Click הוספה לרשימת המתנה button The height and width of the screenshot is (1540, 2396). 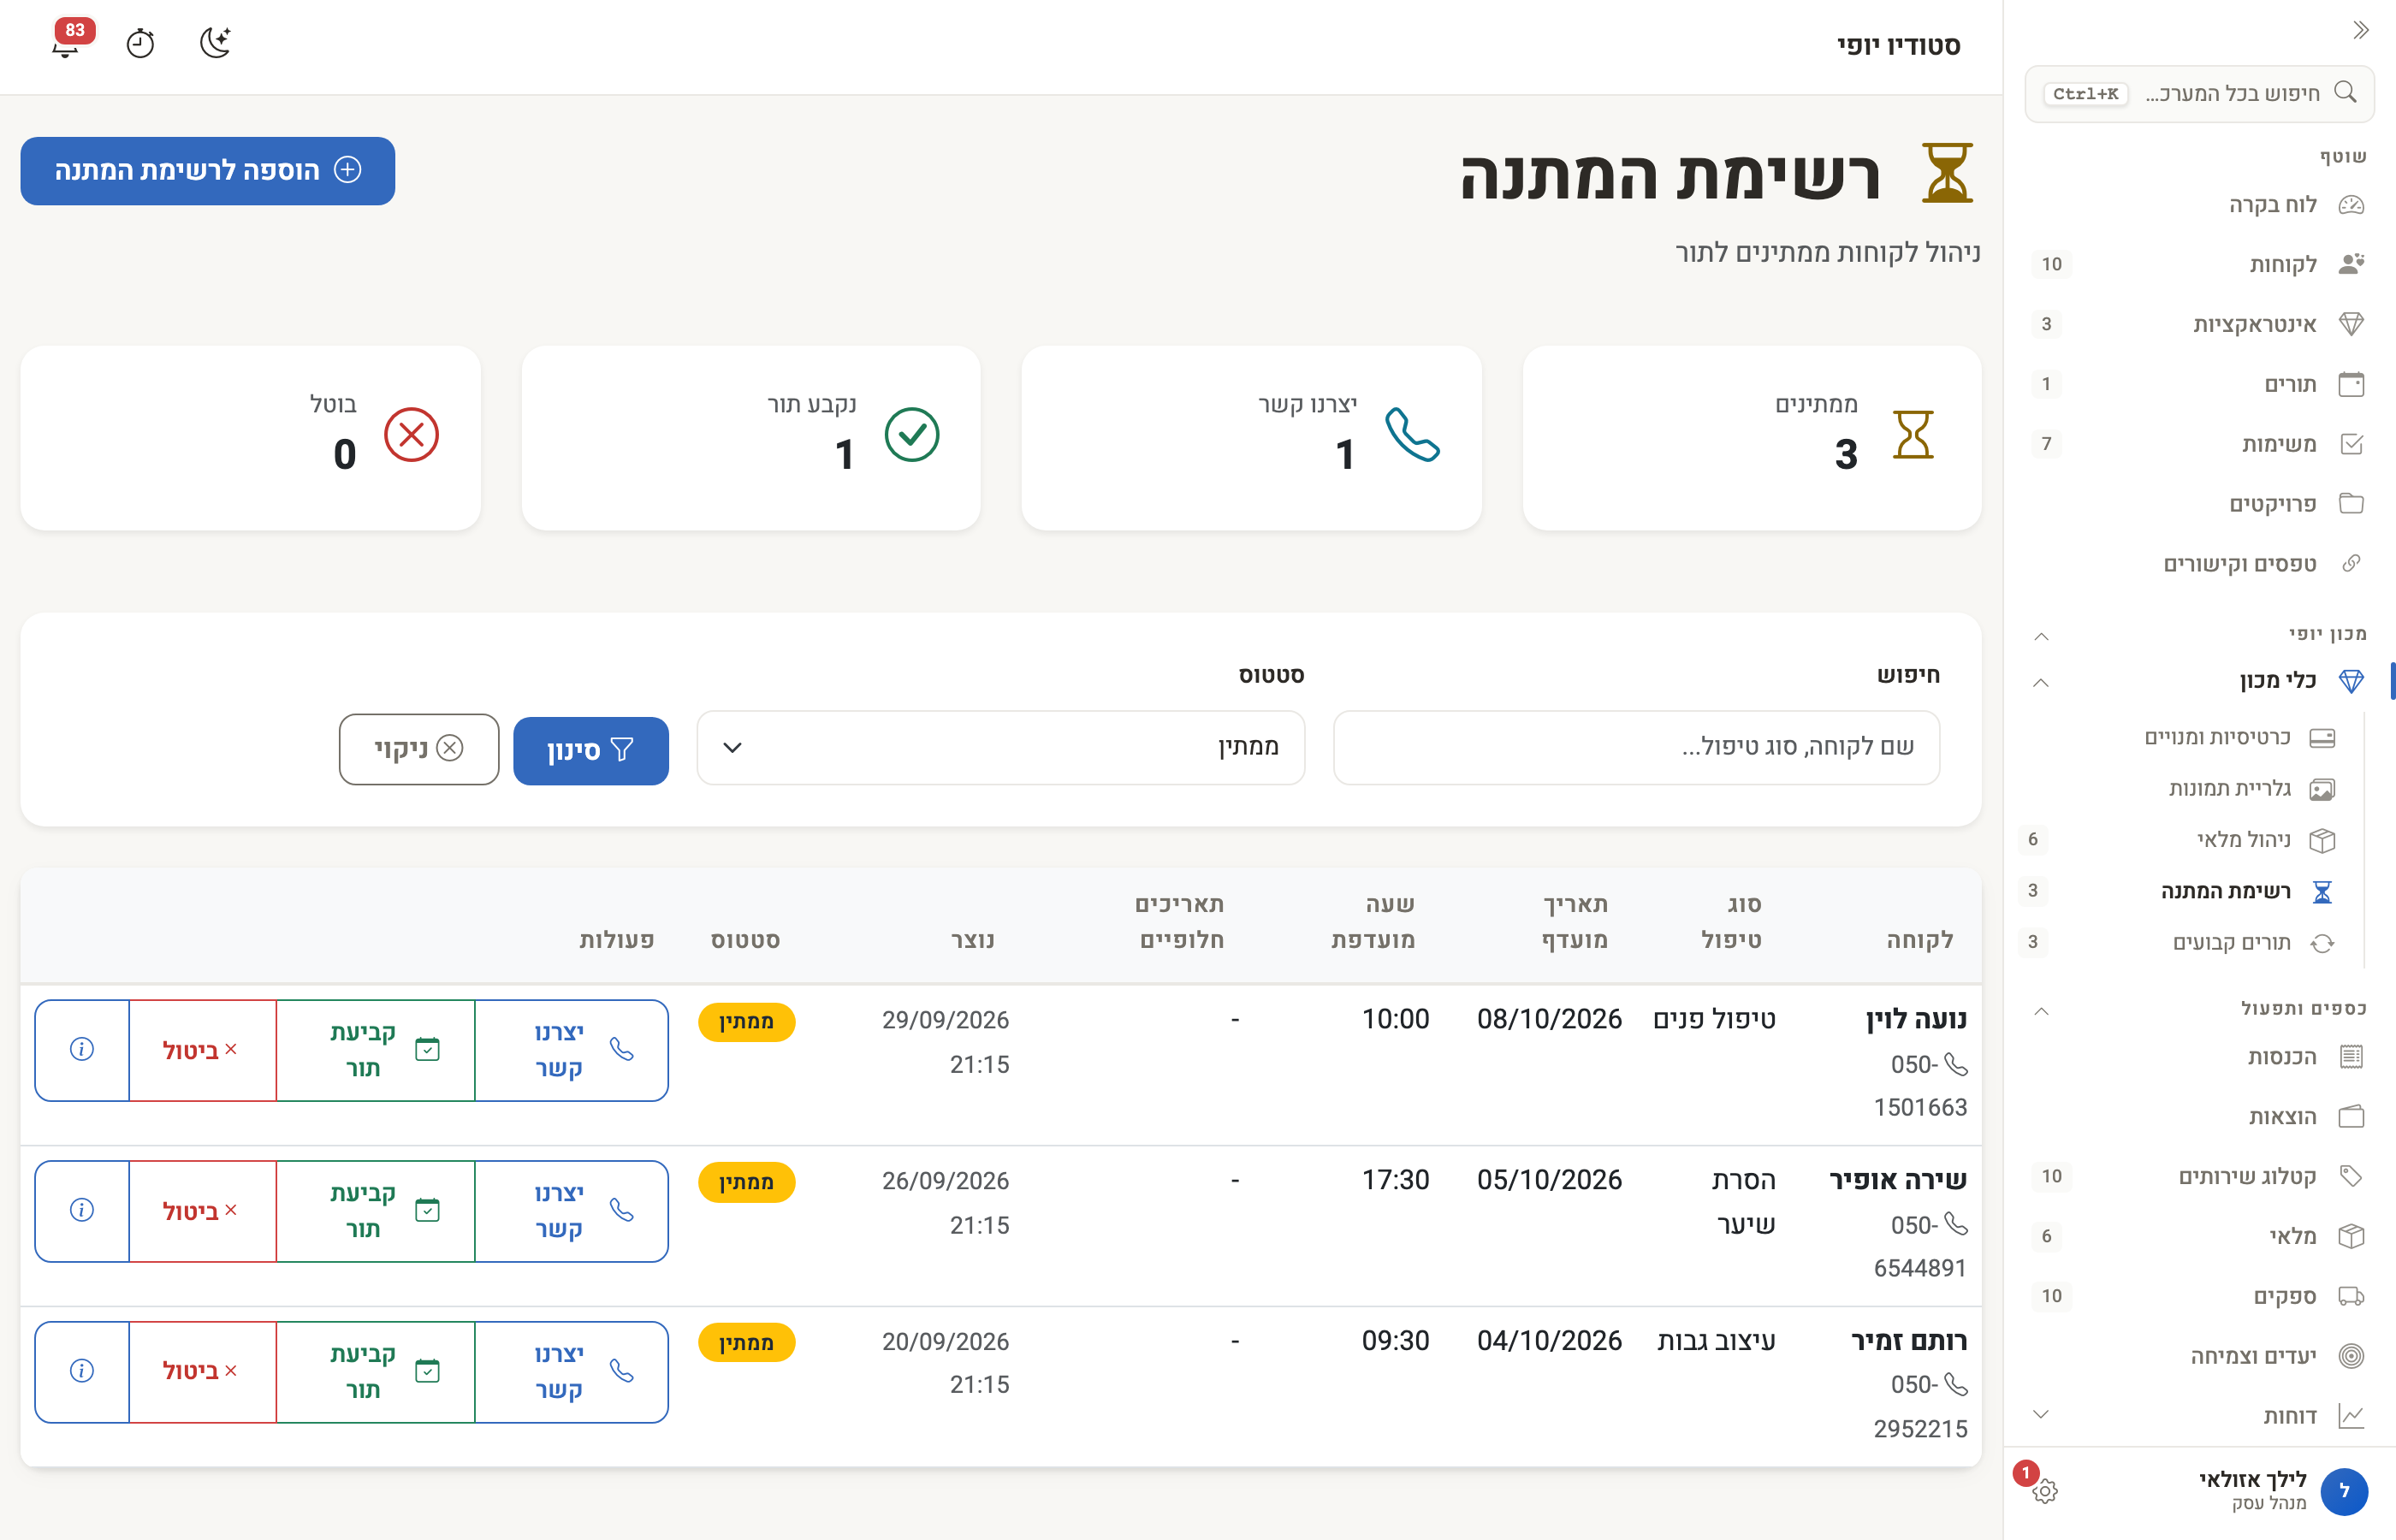click(x=208, y=171)
